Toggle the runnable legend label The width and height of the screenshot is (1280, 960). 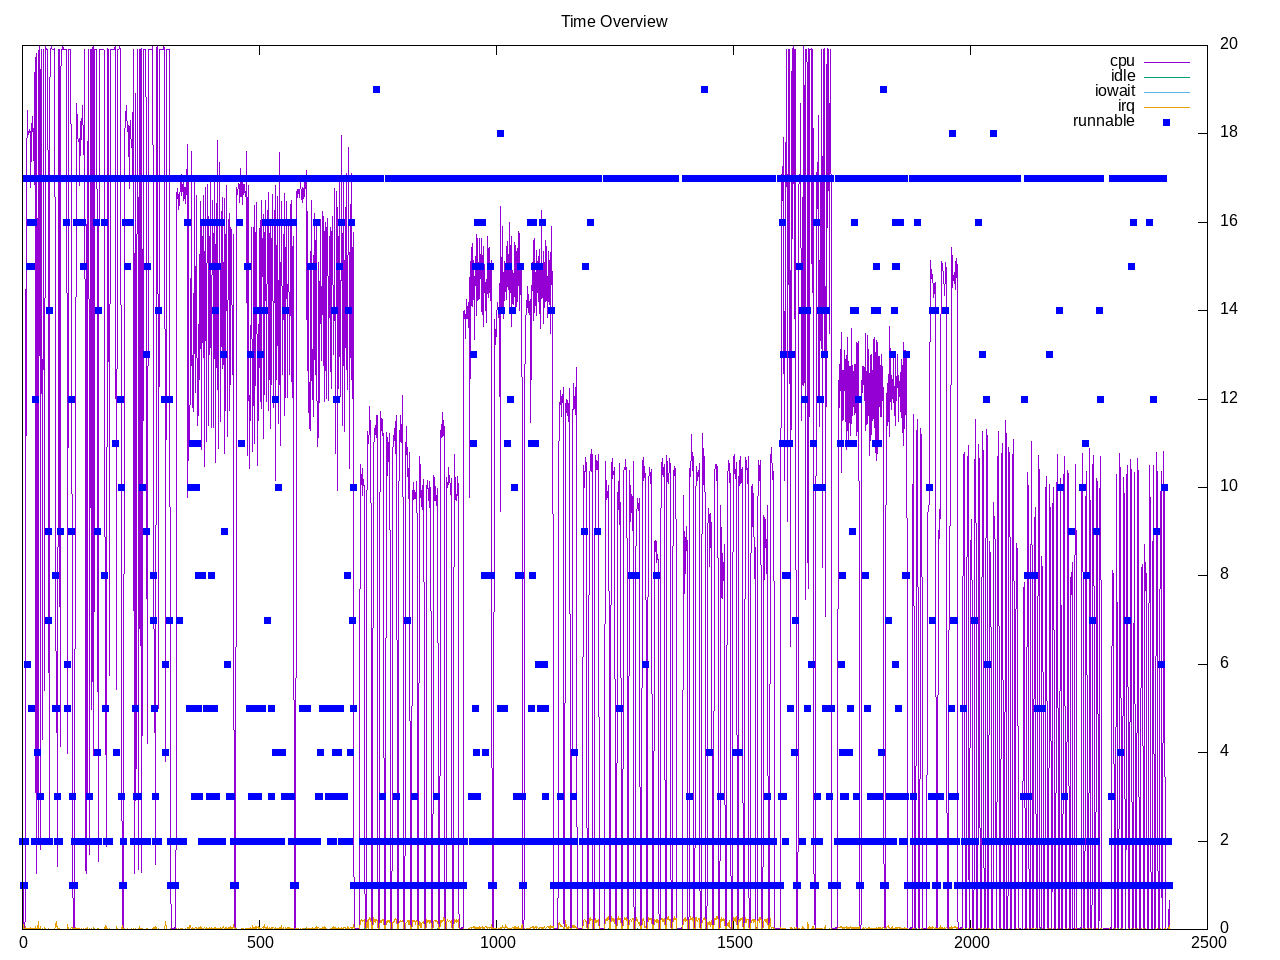[1103, 121]
